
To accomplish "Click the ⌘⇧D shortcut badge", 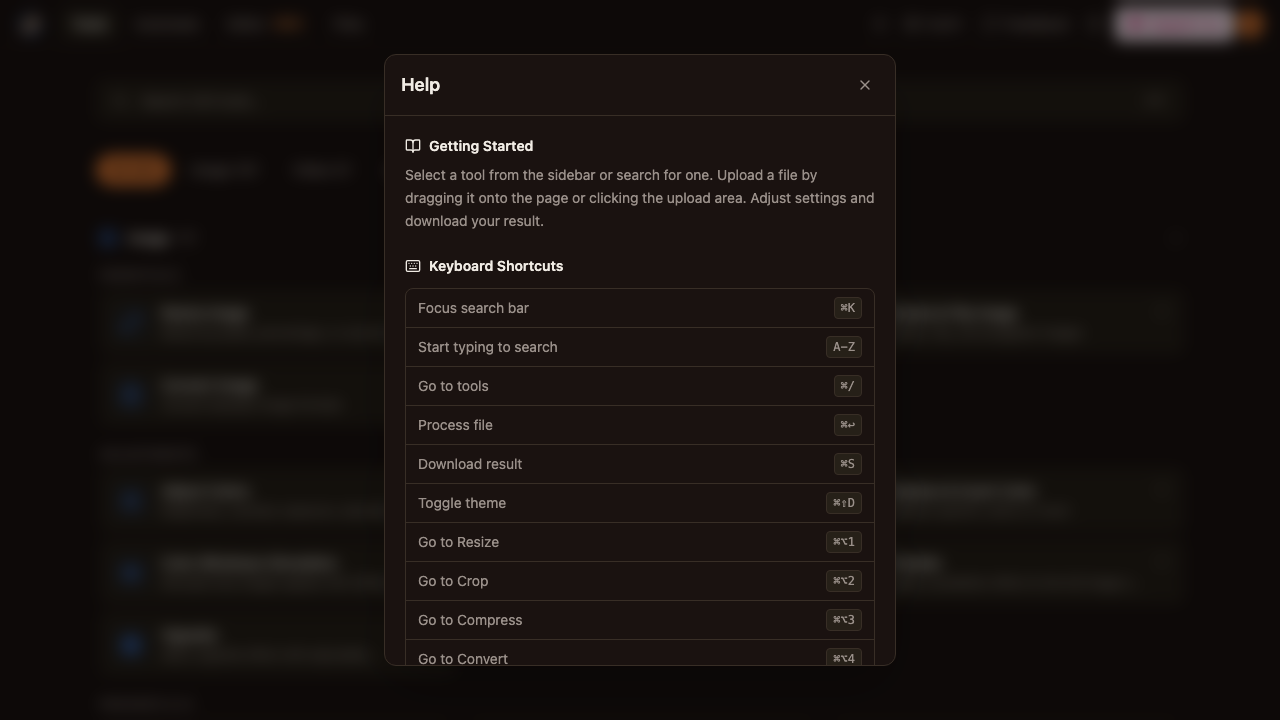I will tap(844, 503).
